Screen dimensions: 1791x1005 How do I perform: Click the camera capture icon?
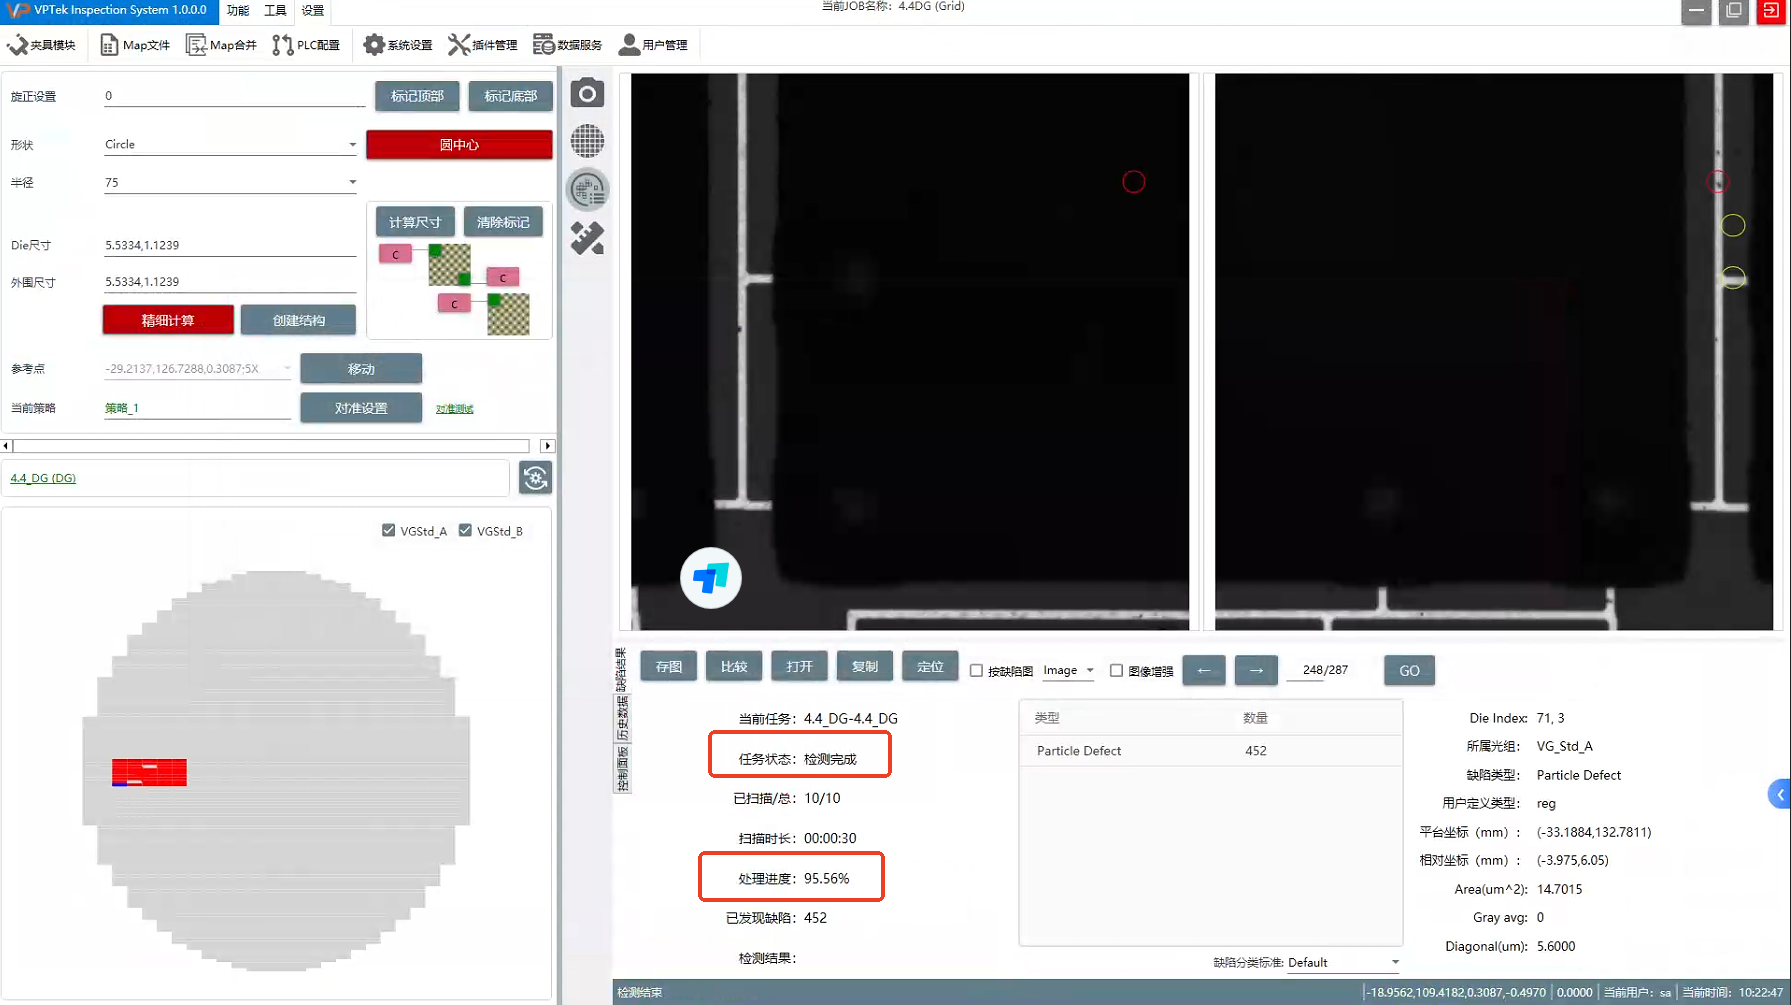(587, 94)
